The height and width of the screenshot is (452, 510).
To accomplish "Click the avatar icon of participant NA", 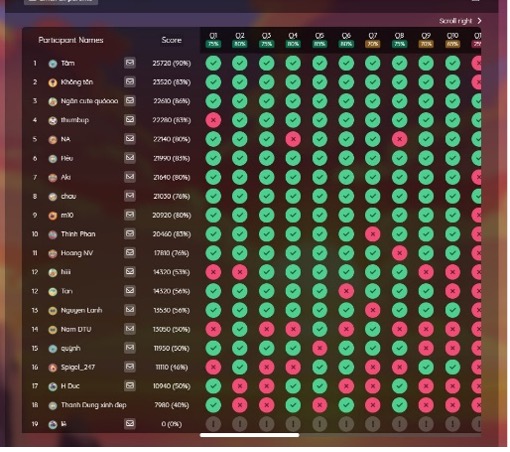I will (x=53, y=139).
